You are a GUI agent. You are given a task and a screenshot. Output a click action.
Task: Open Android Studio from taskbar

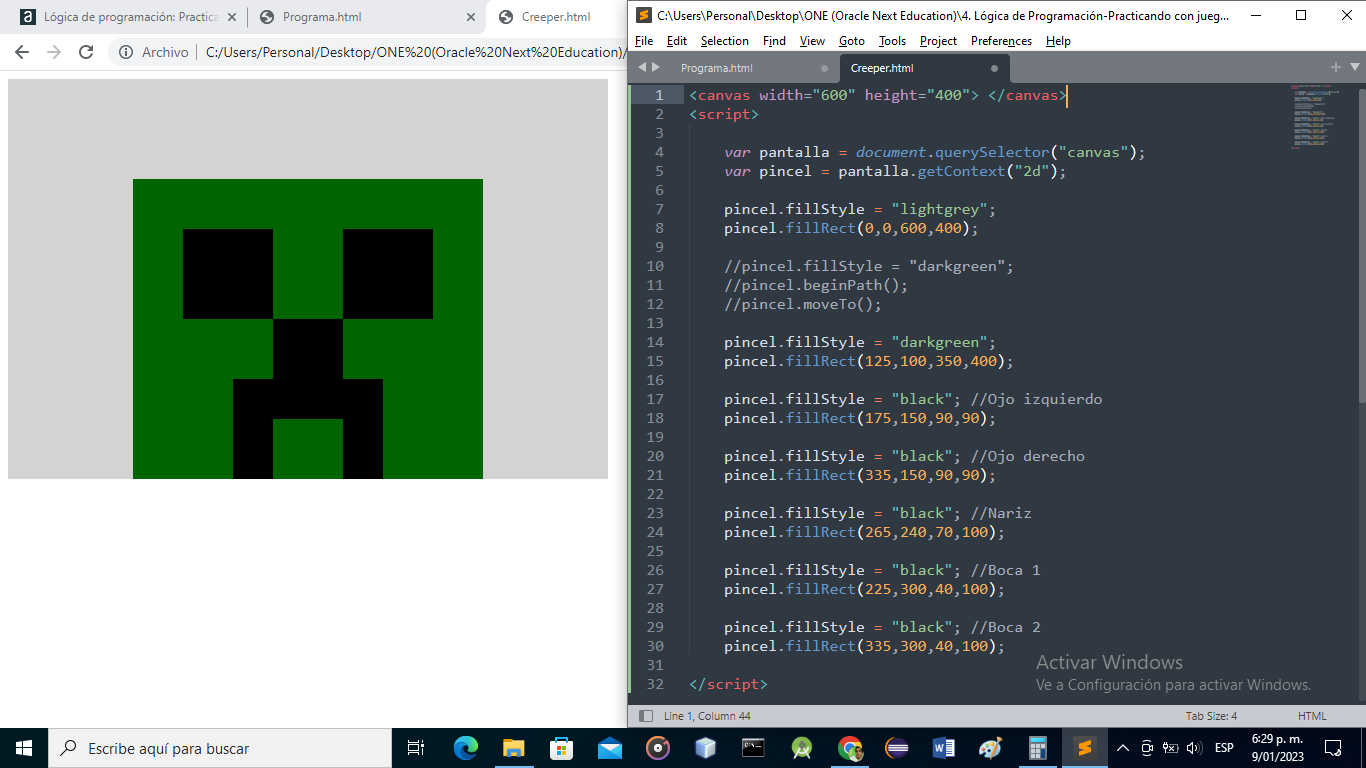801,748
